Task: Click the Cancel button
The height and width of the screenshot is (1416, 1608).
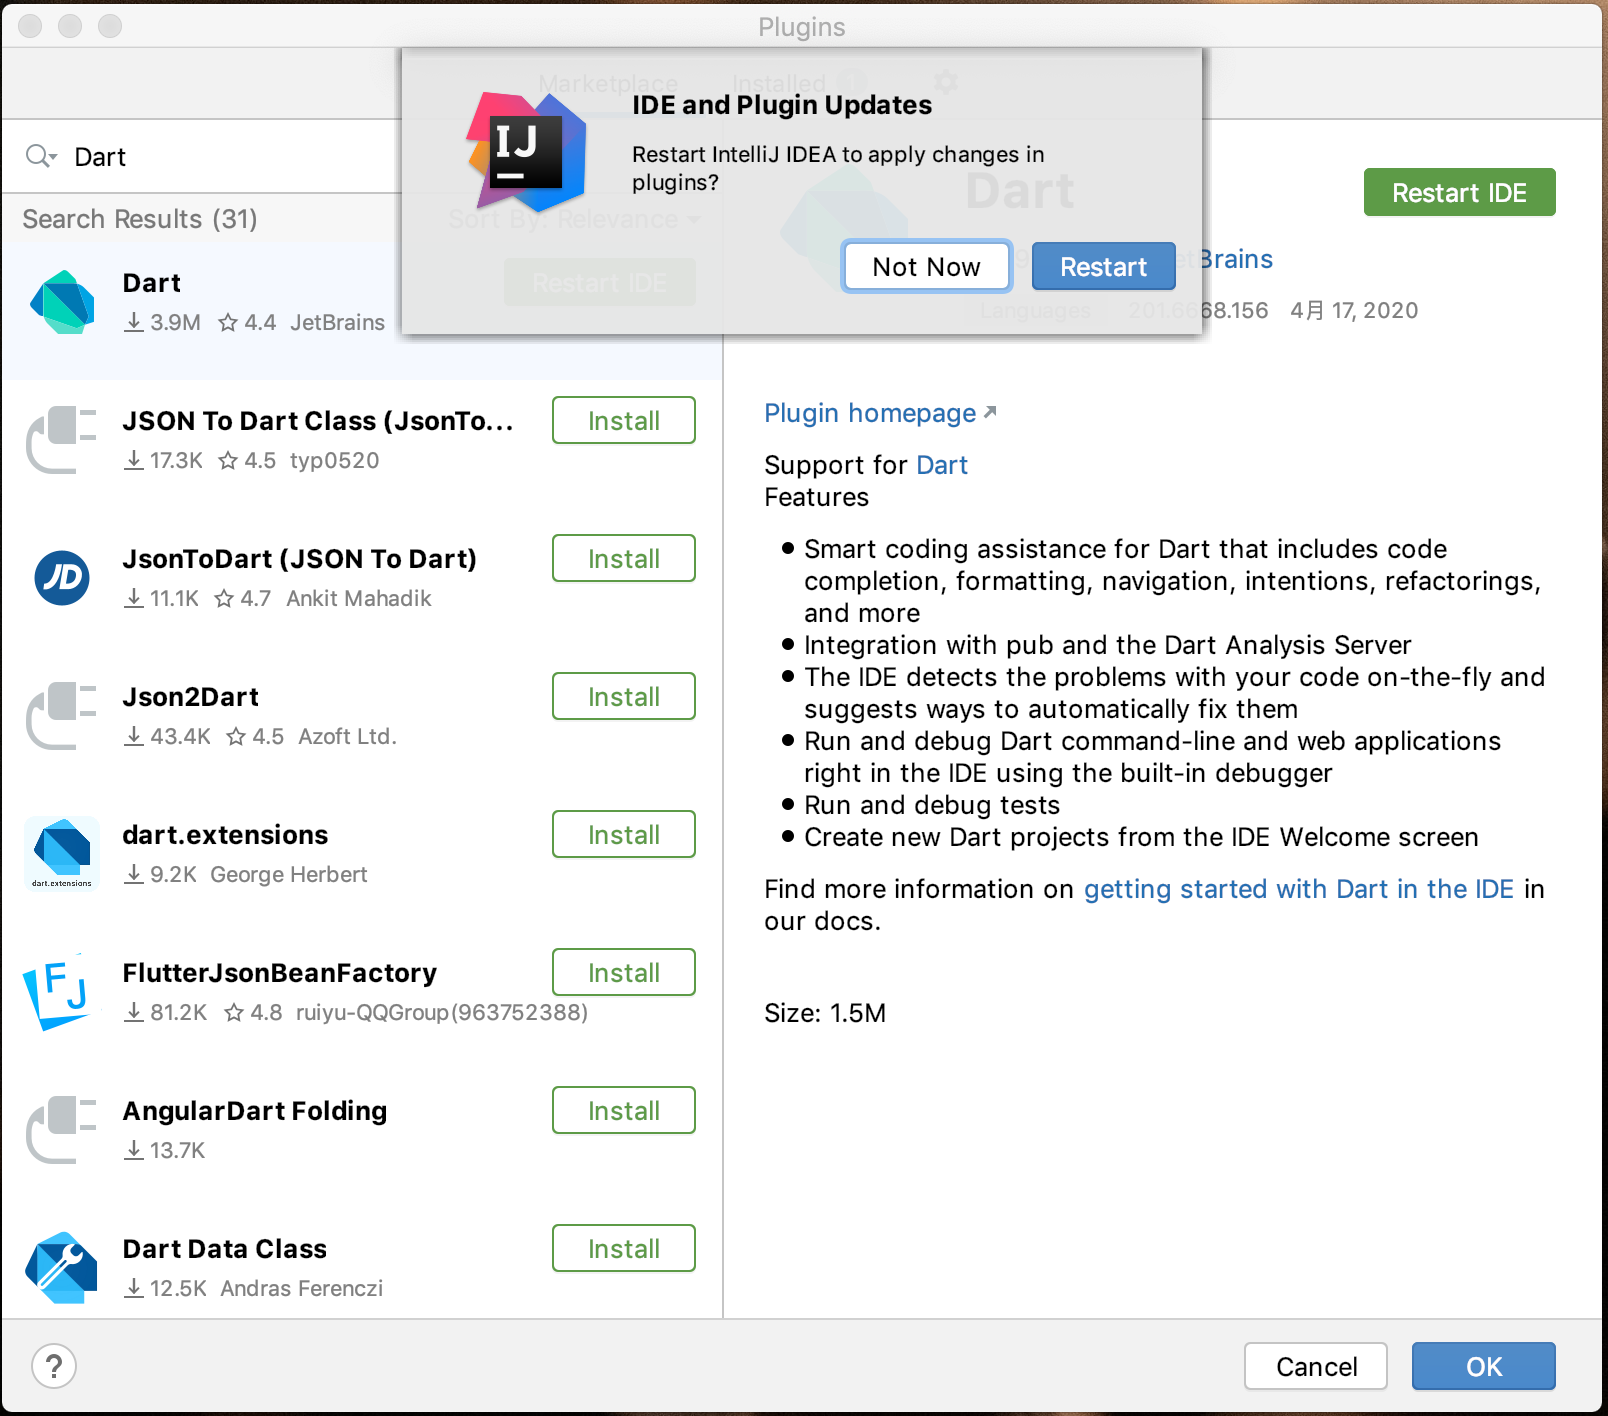Action: [x=1316, y=1366]
